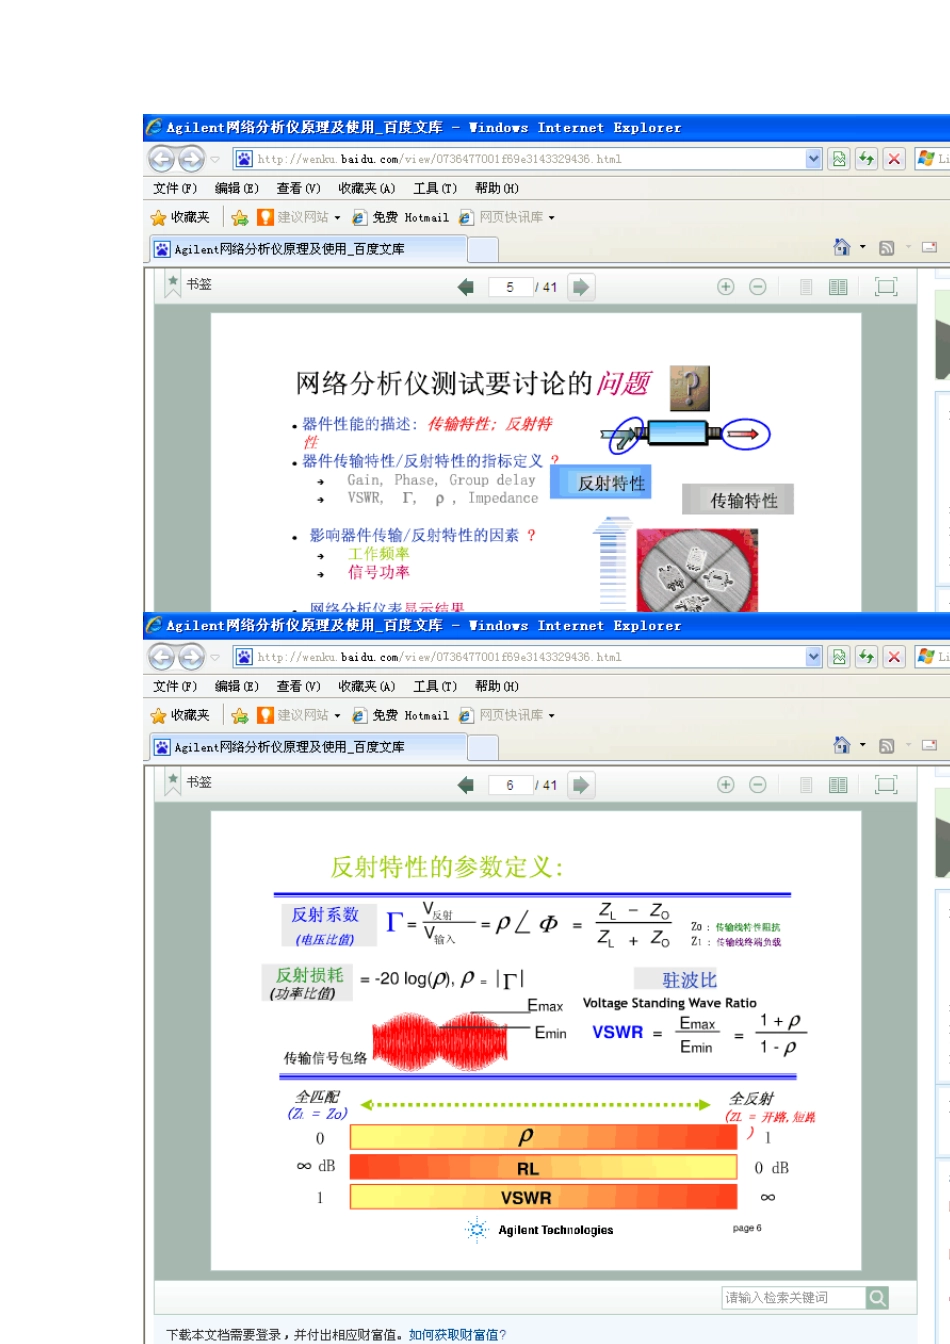Open 查看 menu in page 5 window
The image size is (950, 1344).
[298, 188]
